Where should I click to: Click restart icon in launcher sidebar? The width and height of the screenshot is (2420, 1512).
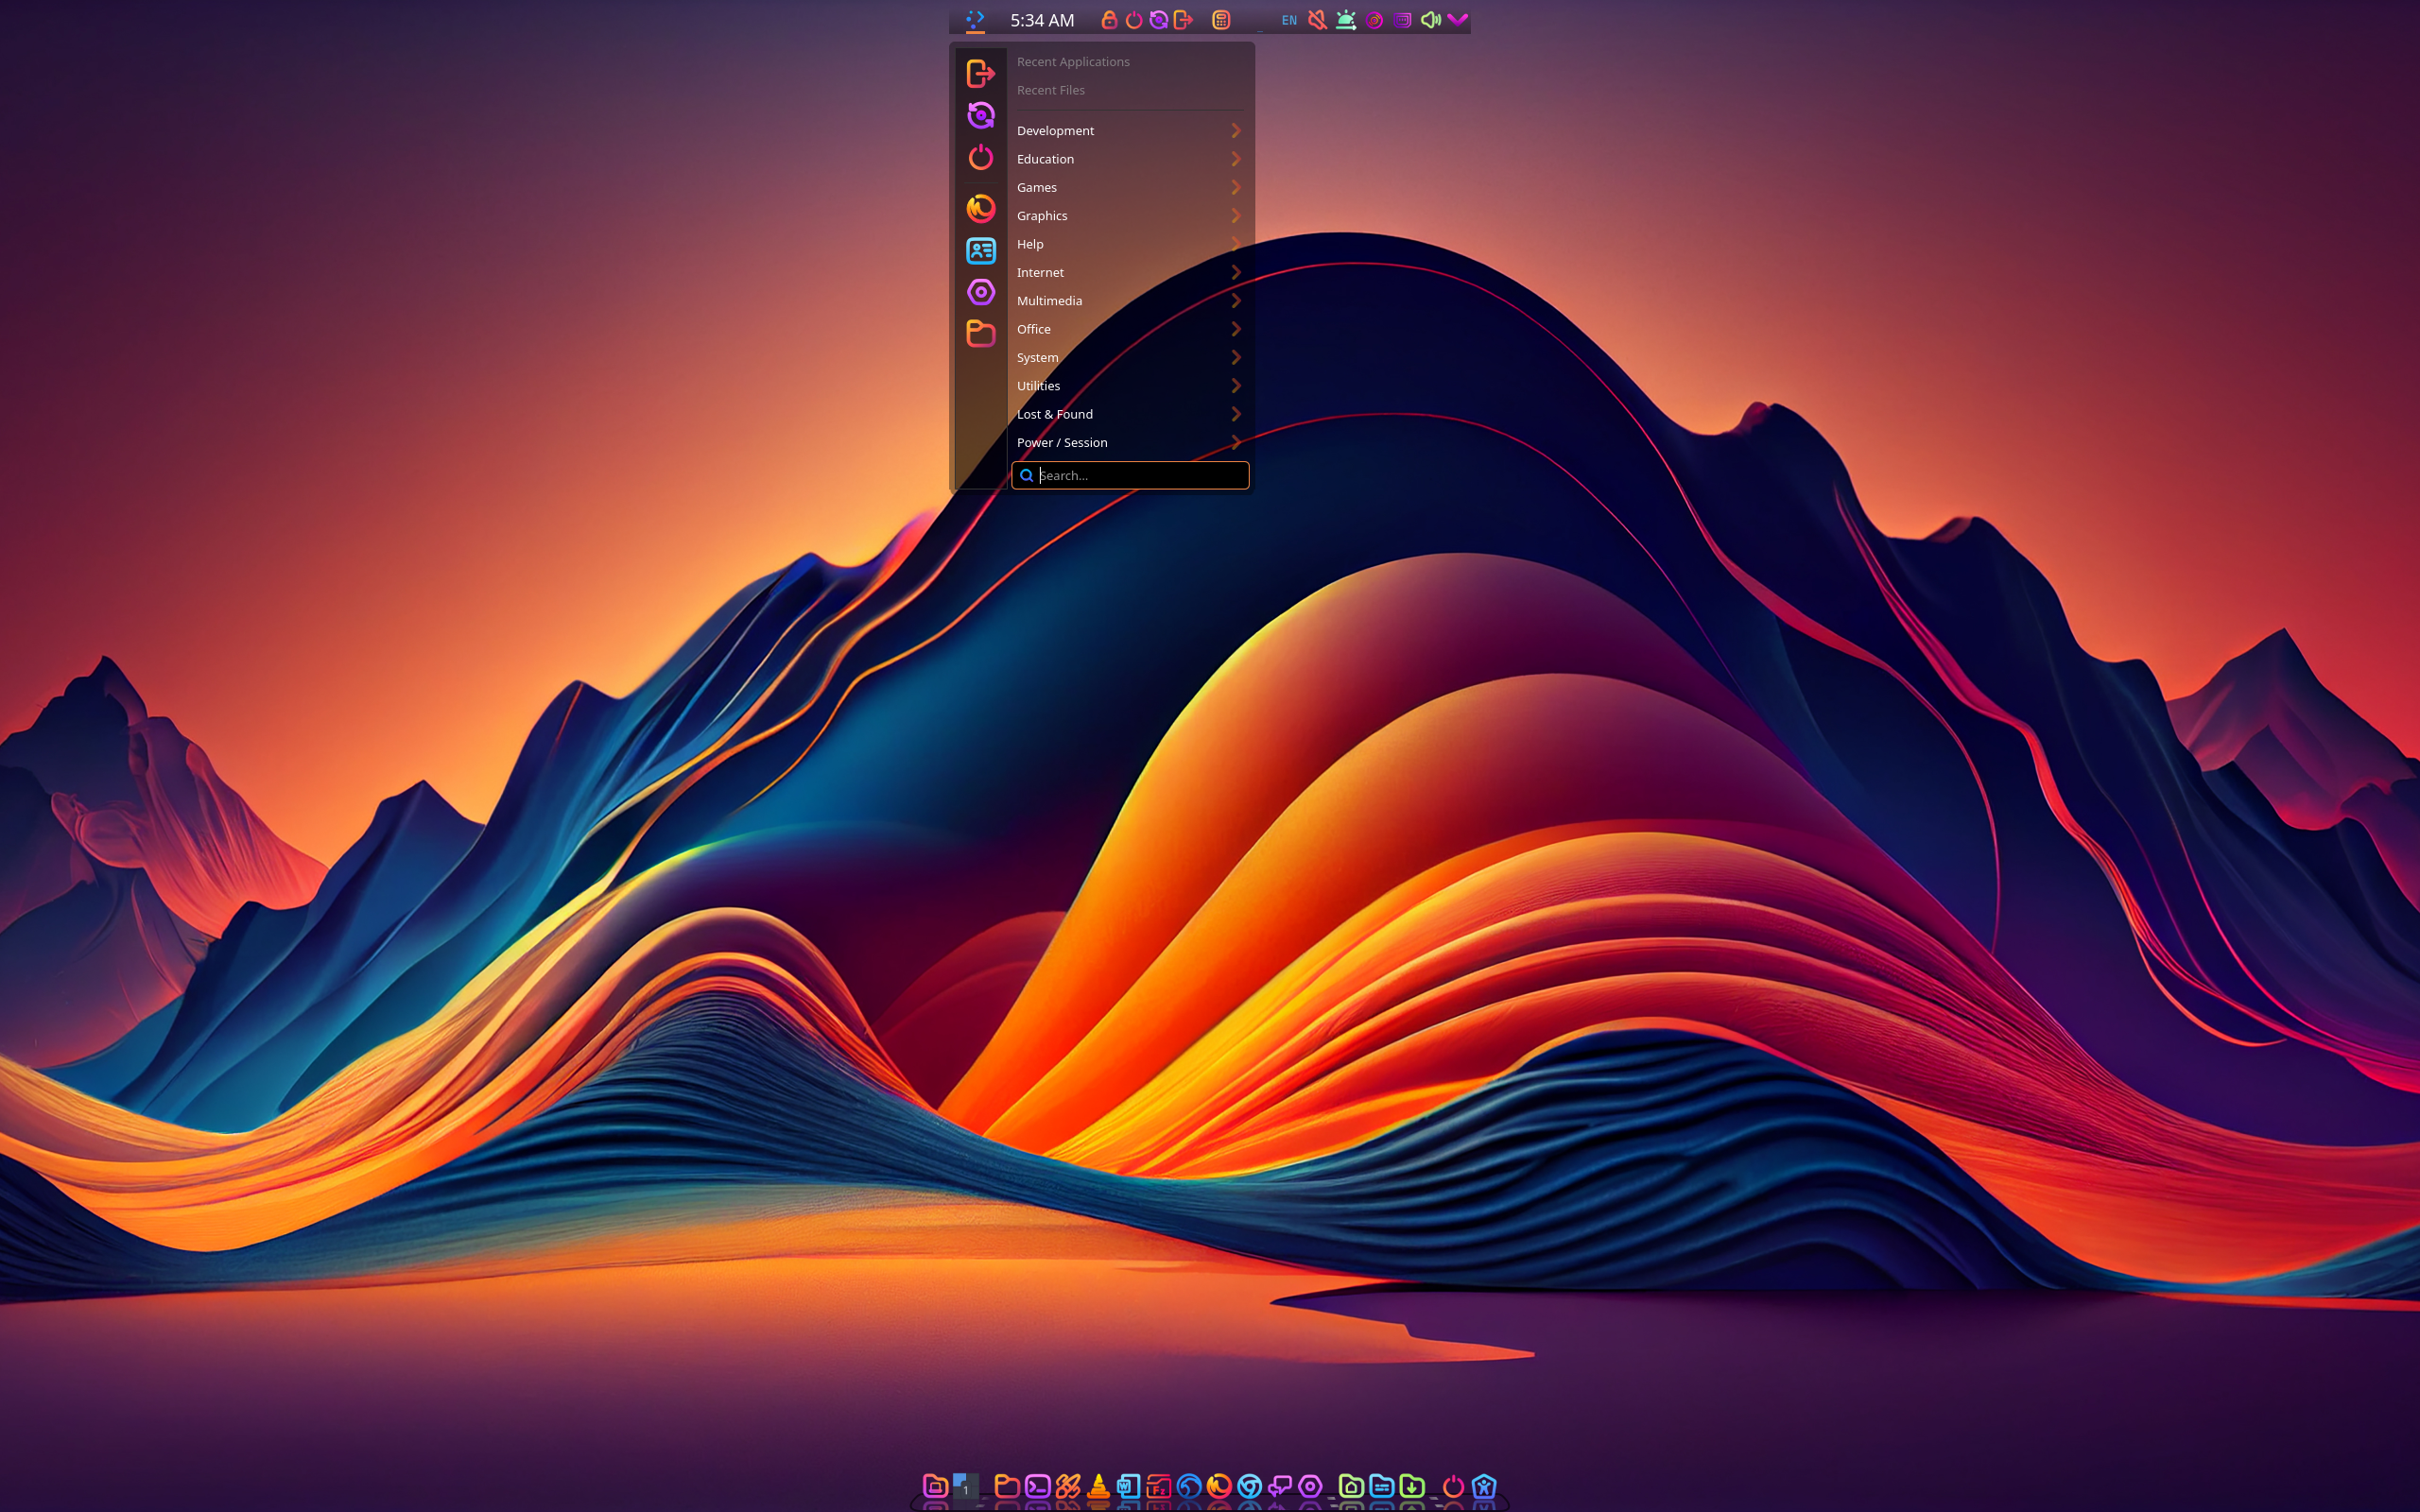(980, 115)
